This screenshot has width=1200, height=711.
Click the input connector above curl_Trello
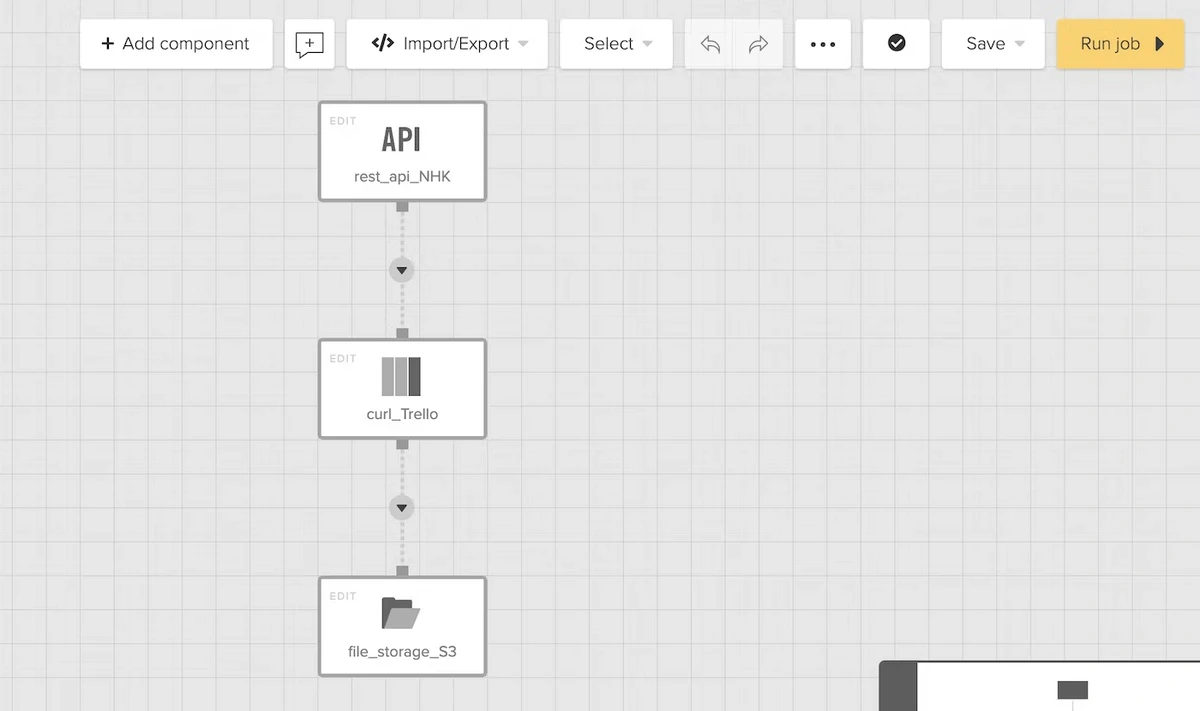pos(402,333)
